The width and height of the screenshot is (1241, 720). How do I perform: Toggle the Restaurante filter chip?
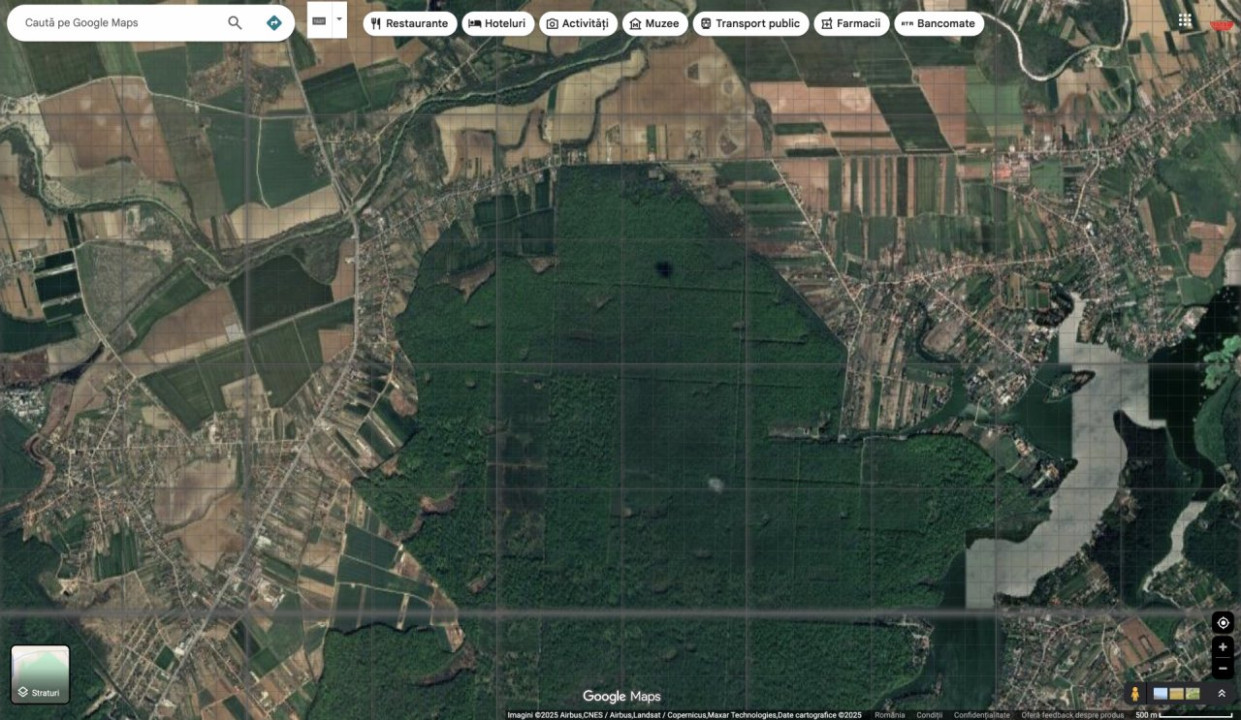tap(410, 22)
